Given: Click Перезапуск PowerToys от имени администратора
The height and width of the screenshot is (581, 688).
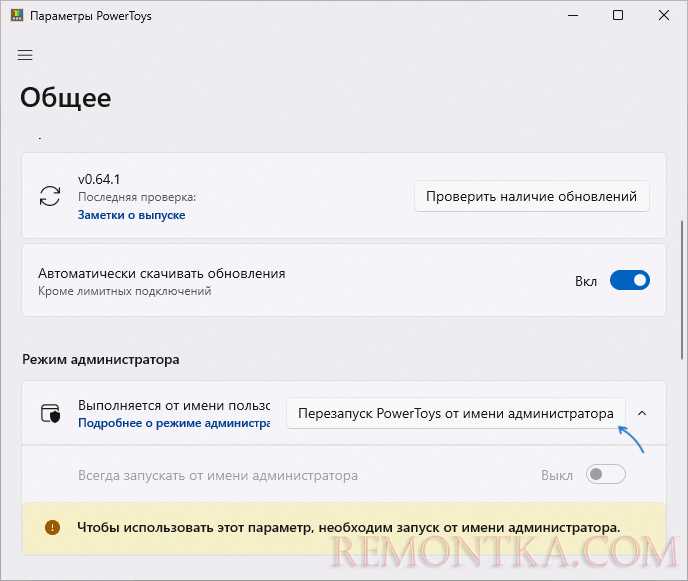Looking at the screenshot, I should [456, 413].
